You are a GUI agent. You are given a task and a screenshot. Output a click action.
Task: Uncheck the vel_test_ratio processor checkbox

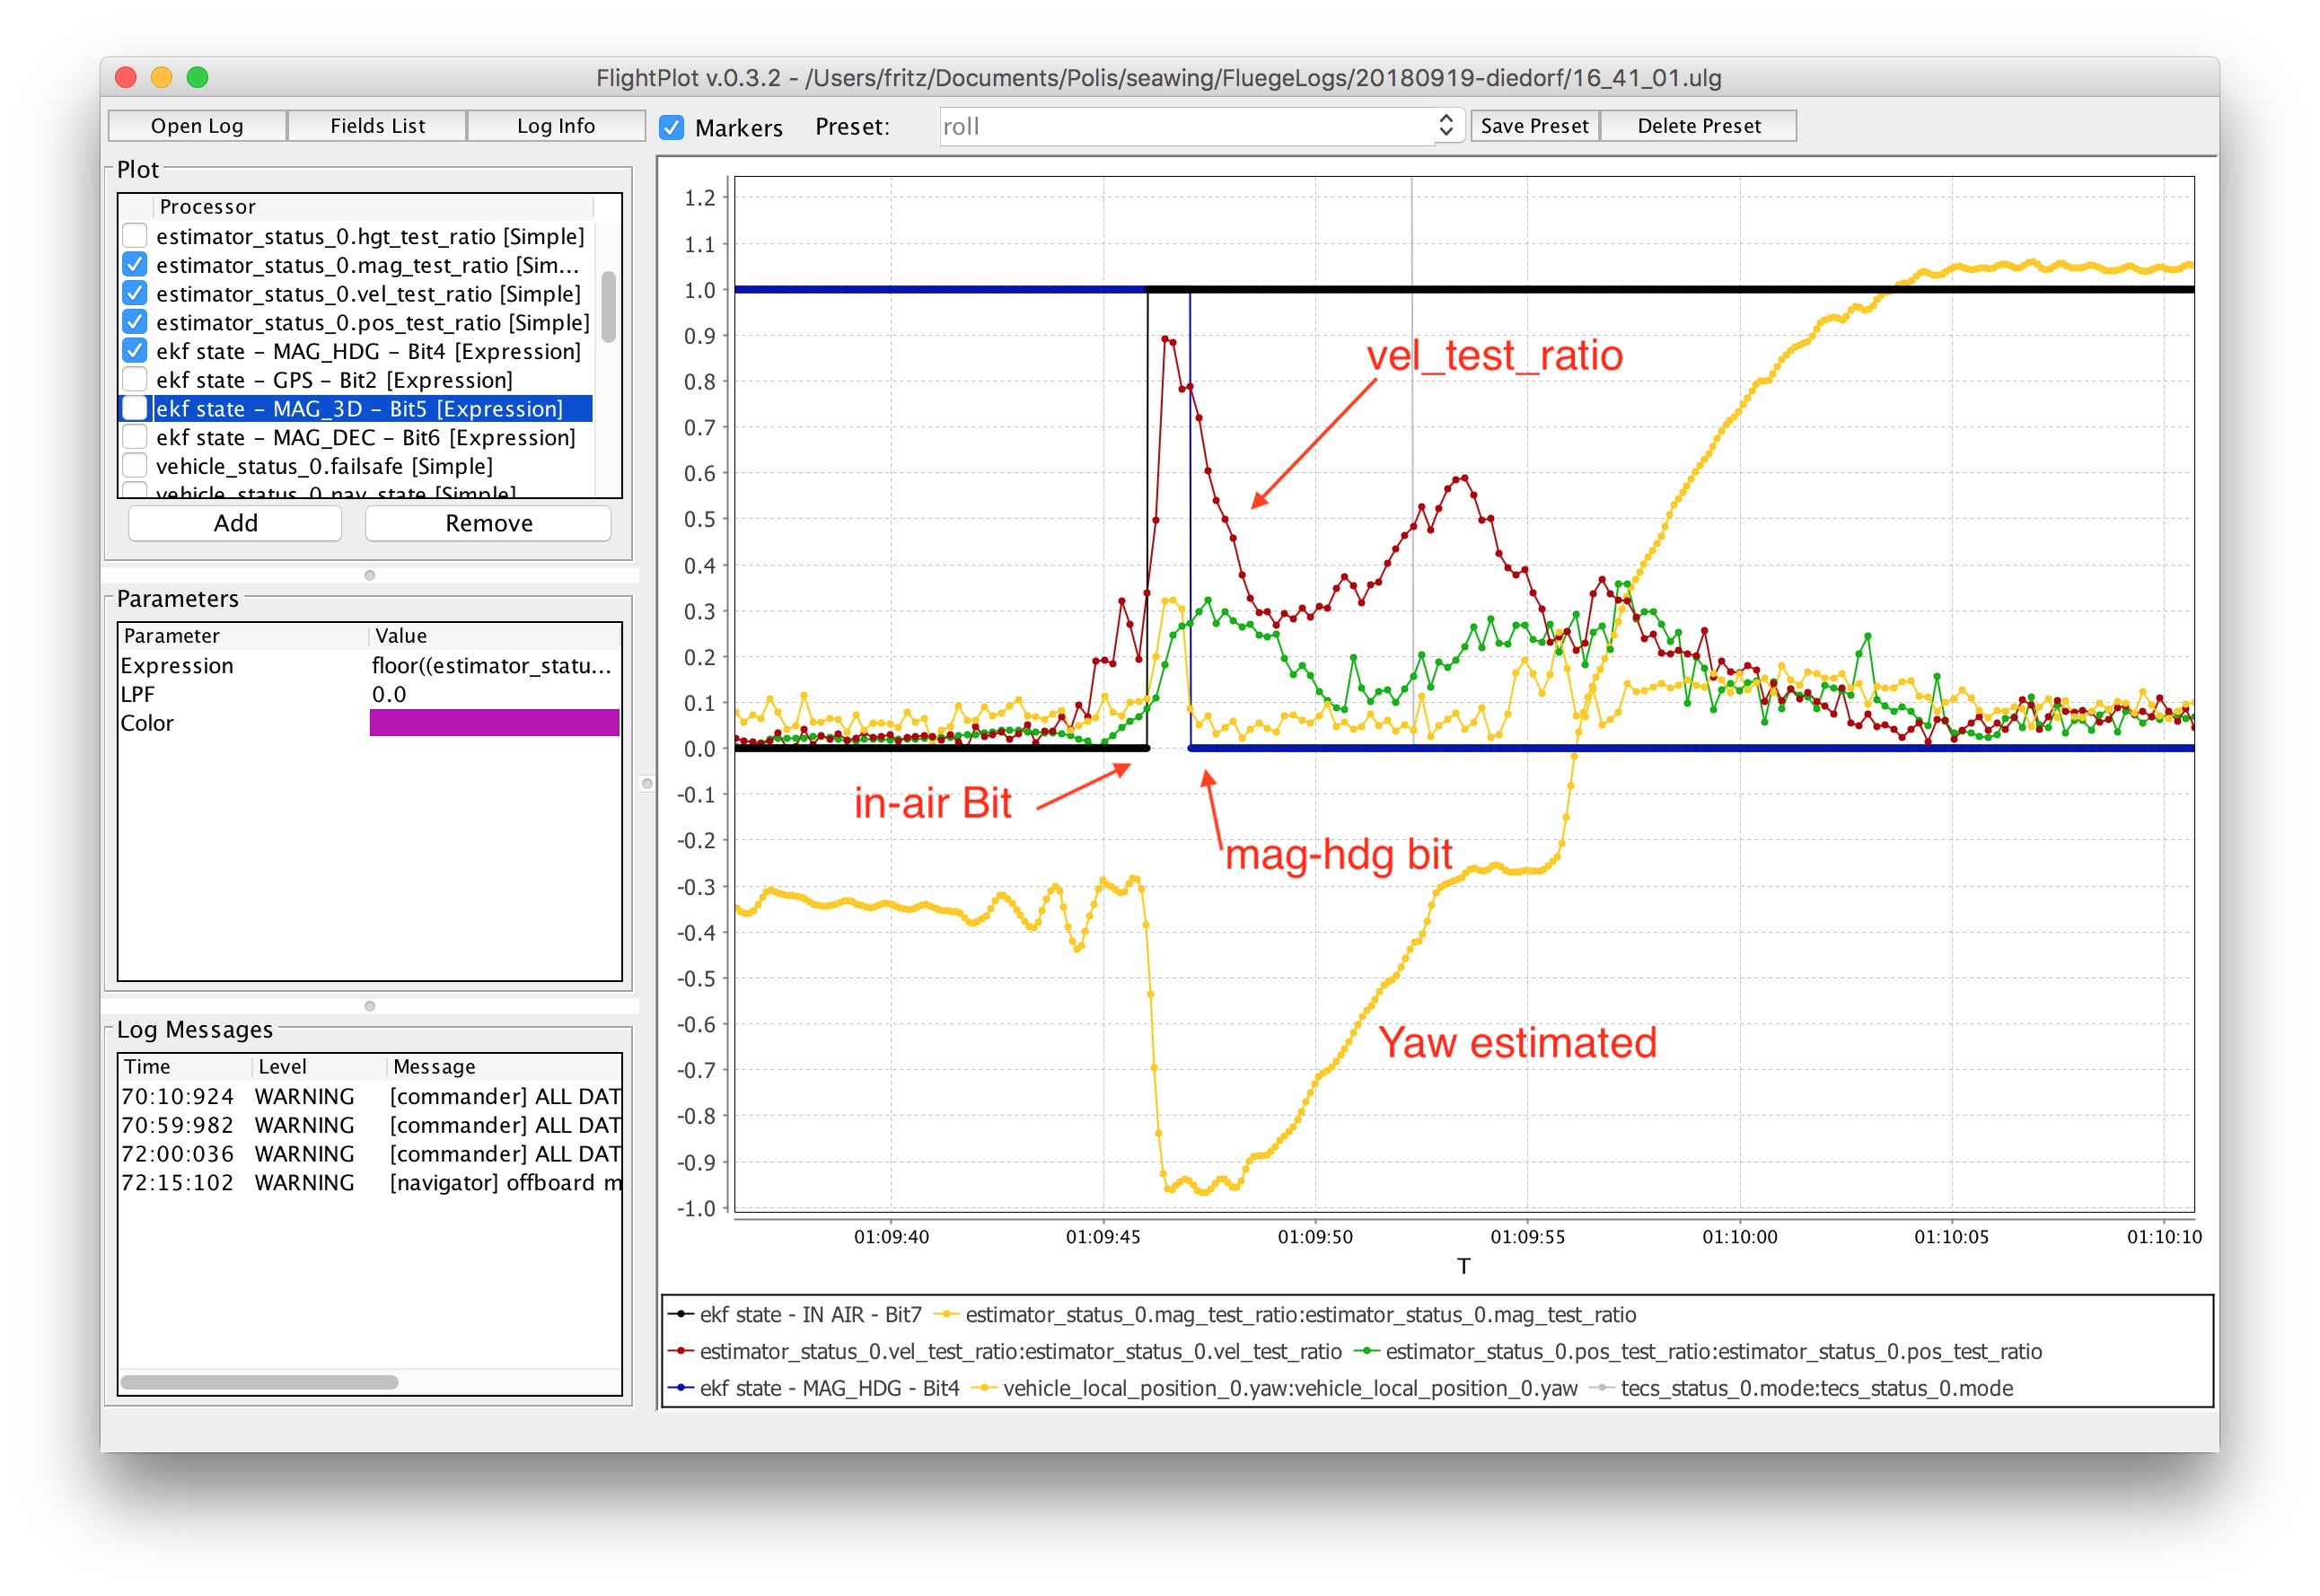[135, 294]
